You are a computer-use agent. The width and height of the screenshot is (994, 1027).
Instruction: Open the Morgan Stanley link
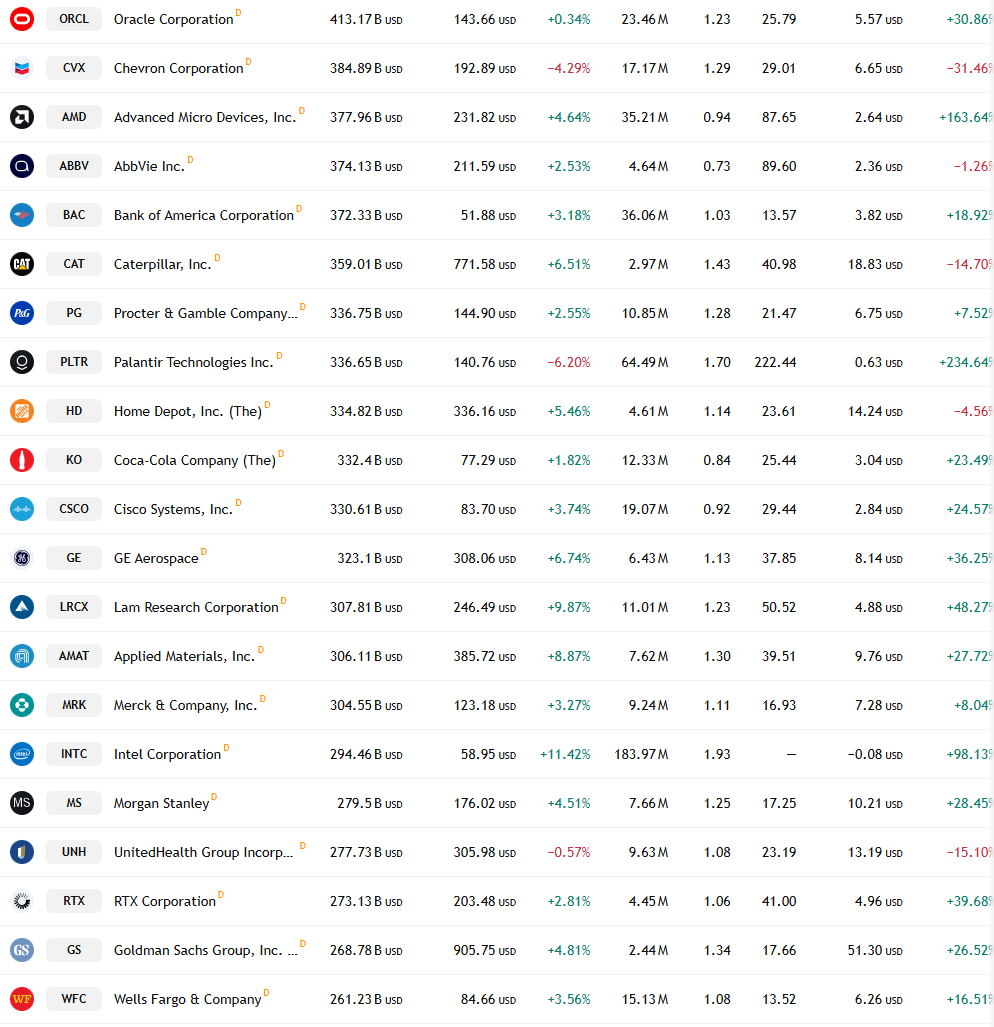tap(162, 804)
